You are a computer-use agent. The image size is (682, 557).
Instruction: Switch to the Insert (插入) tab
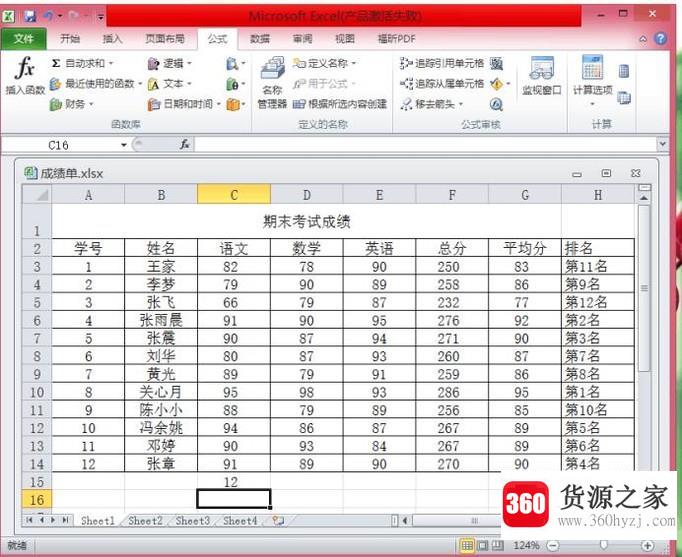tap(112, 39)
